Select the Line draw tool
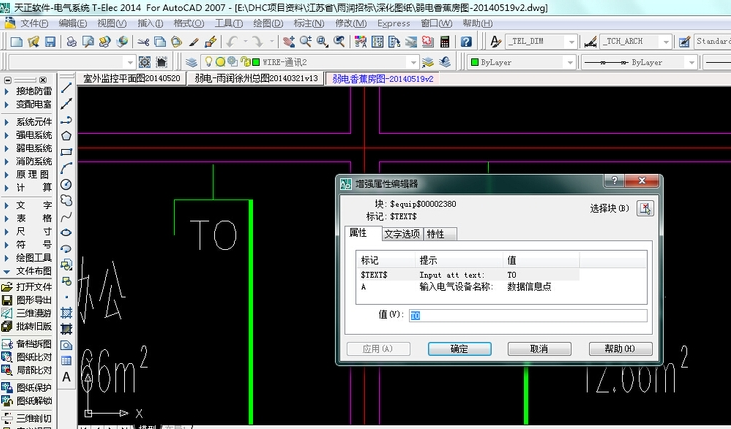 click(x=66, y=88)
